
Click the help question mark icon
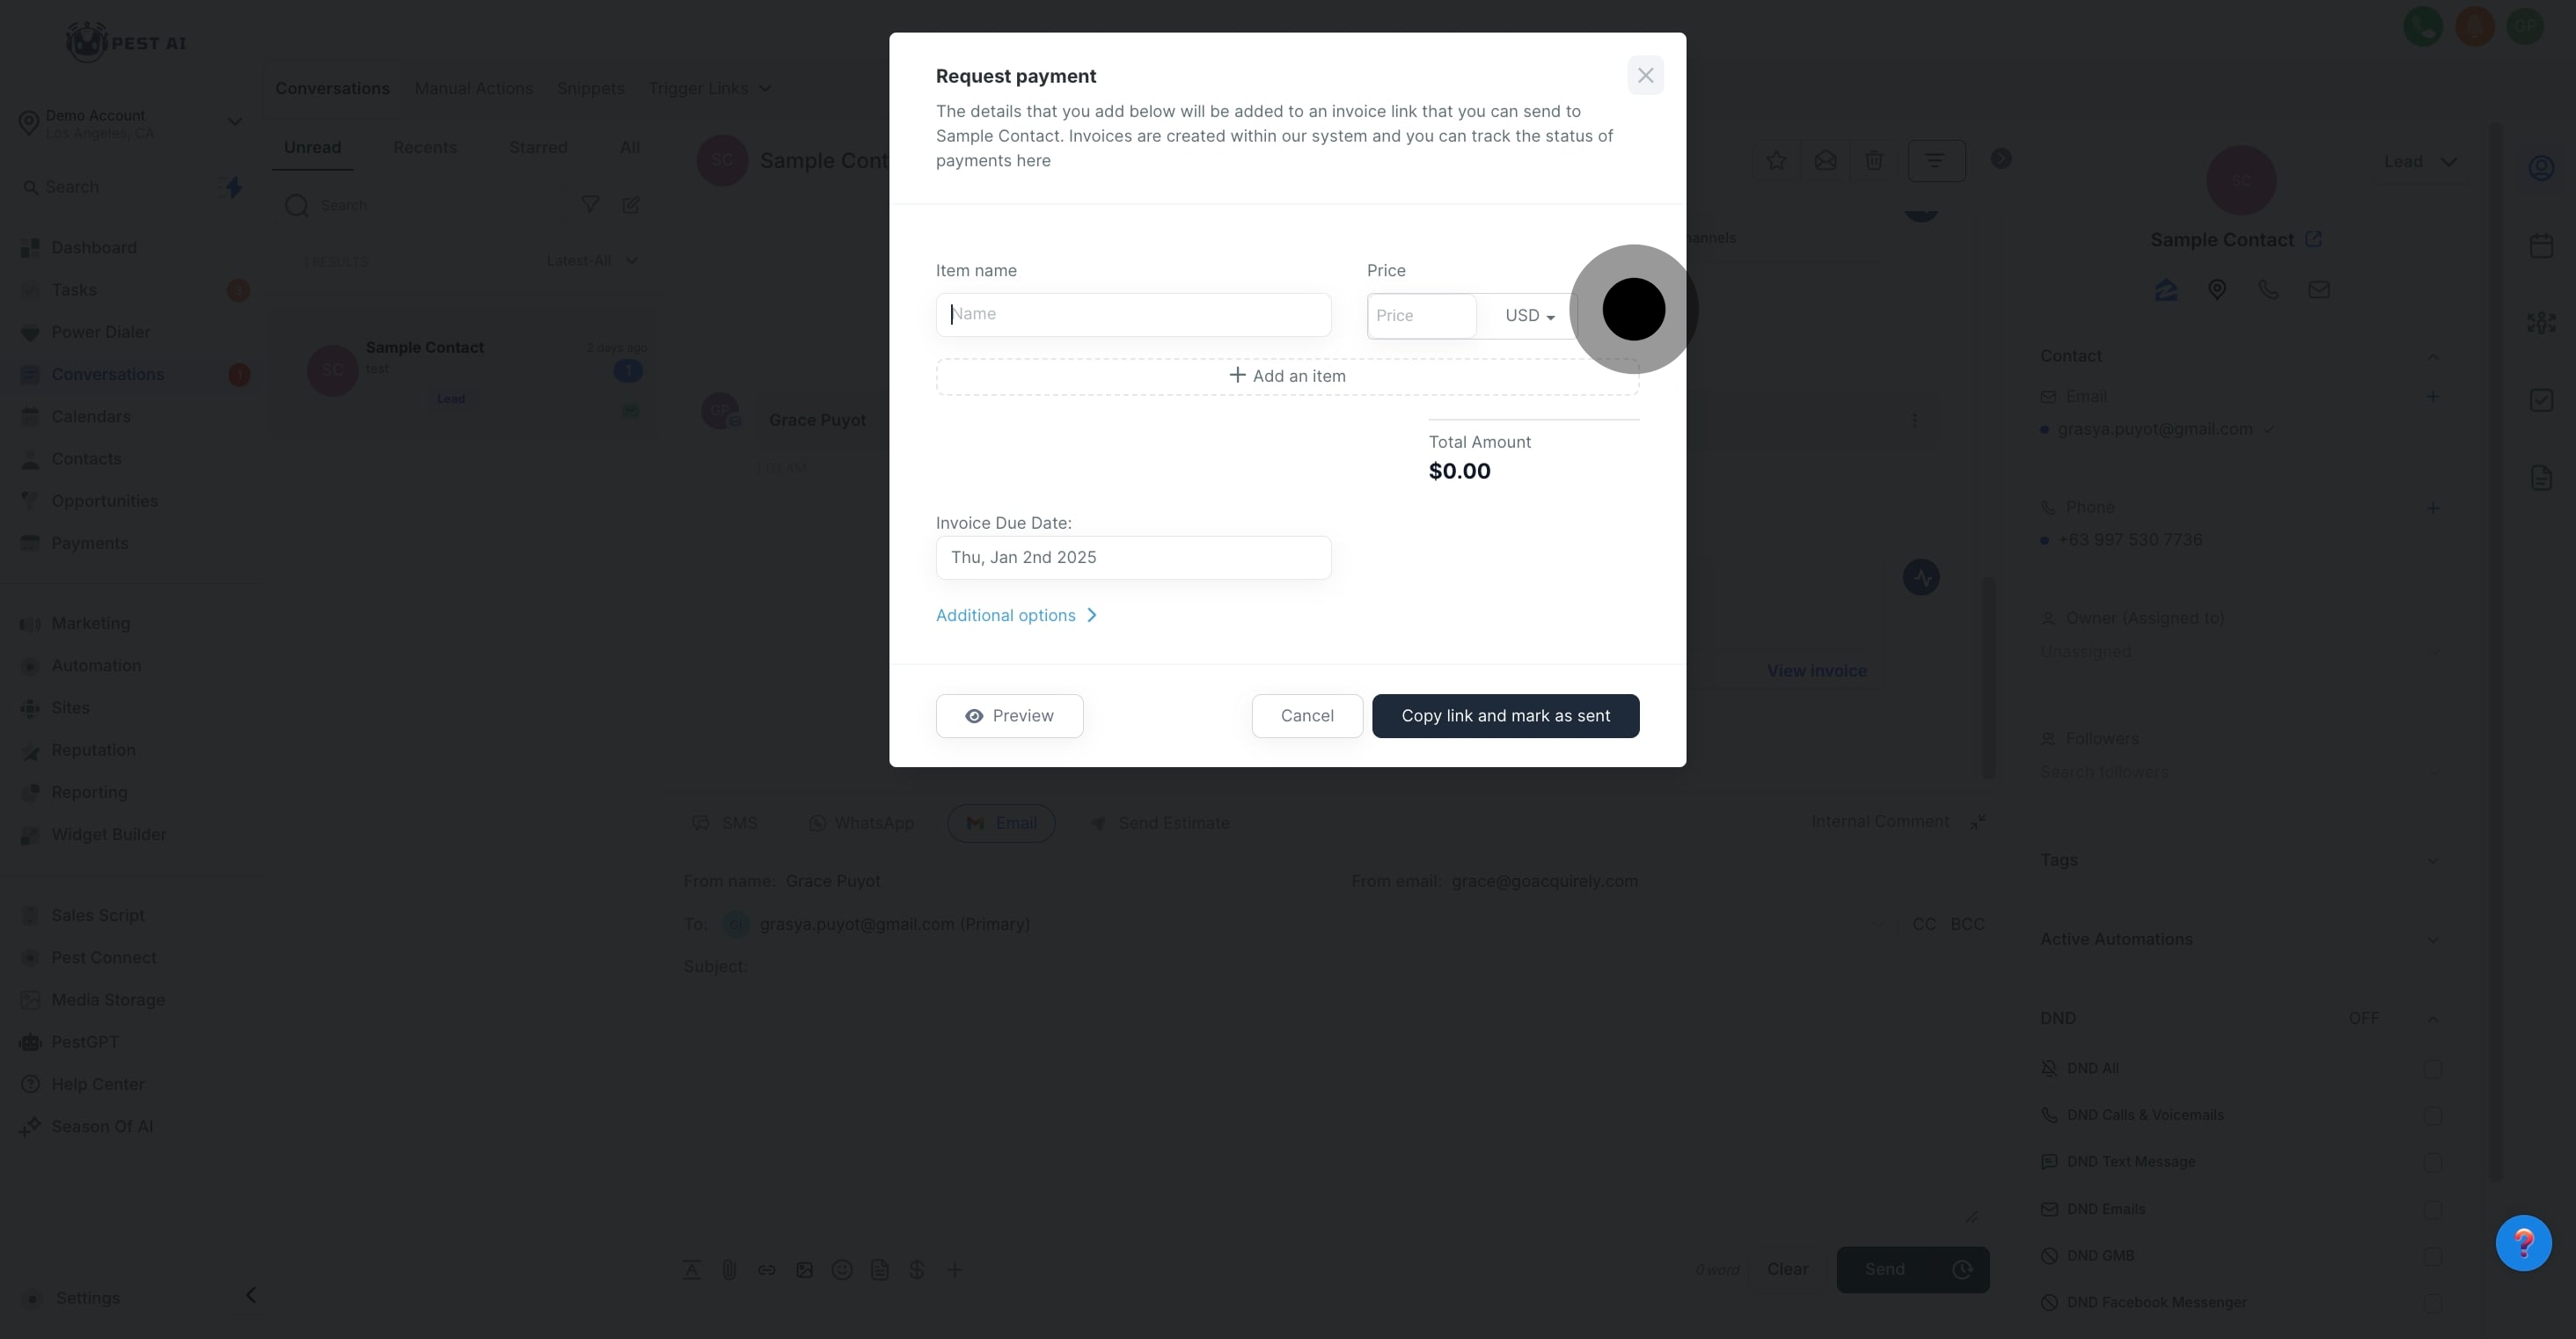point(2523,1243)
